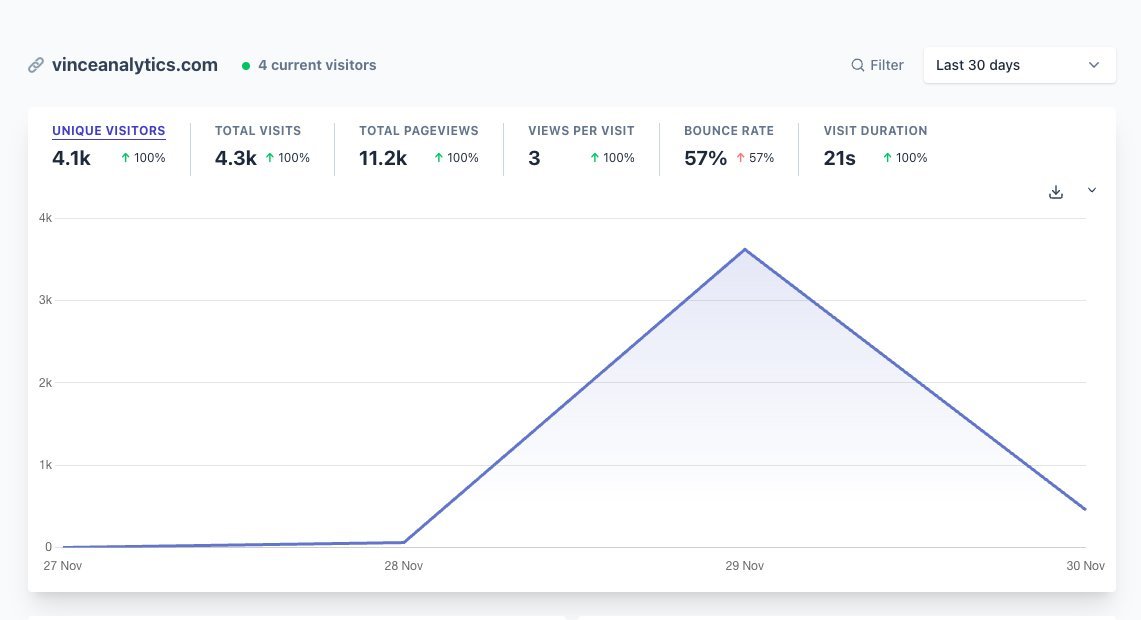Switch the chart to Bounce Rate
This screenshot has height=620, width=1141.
pyautogui.click(x=728, y=131)
